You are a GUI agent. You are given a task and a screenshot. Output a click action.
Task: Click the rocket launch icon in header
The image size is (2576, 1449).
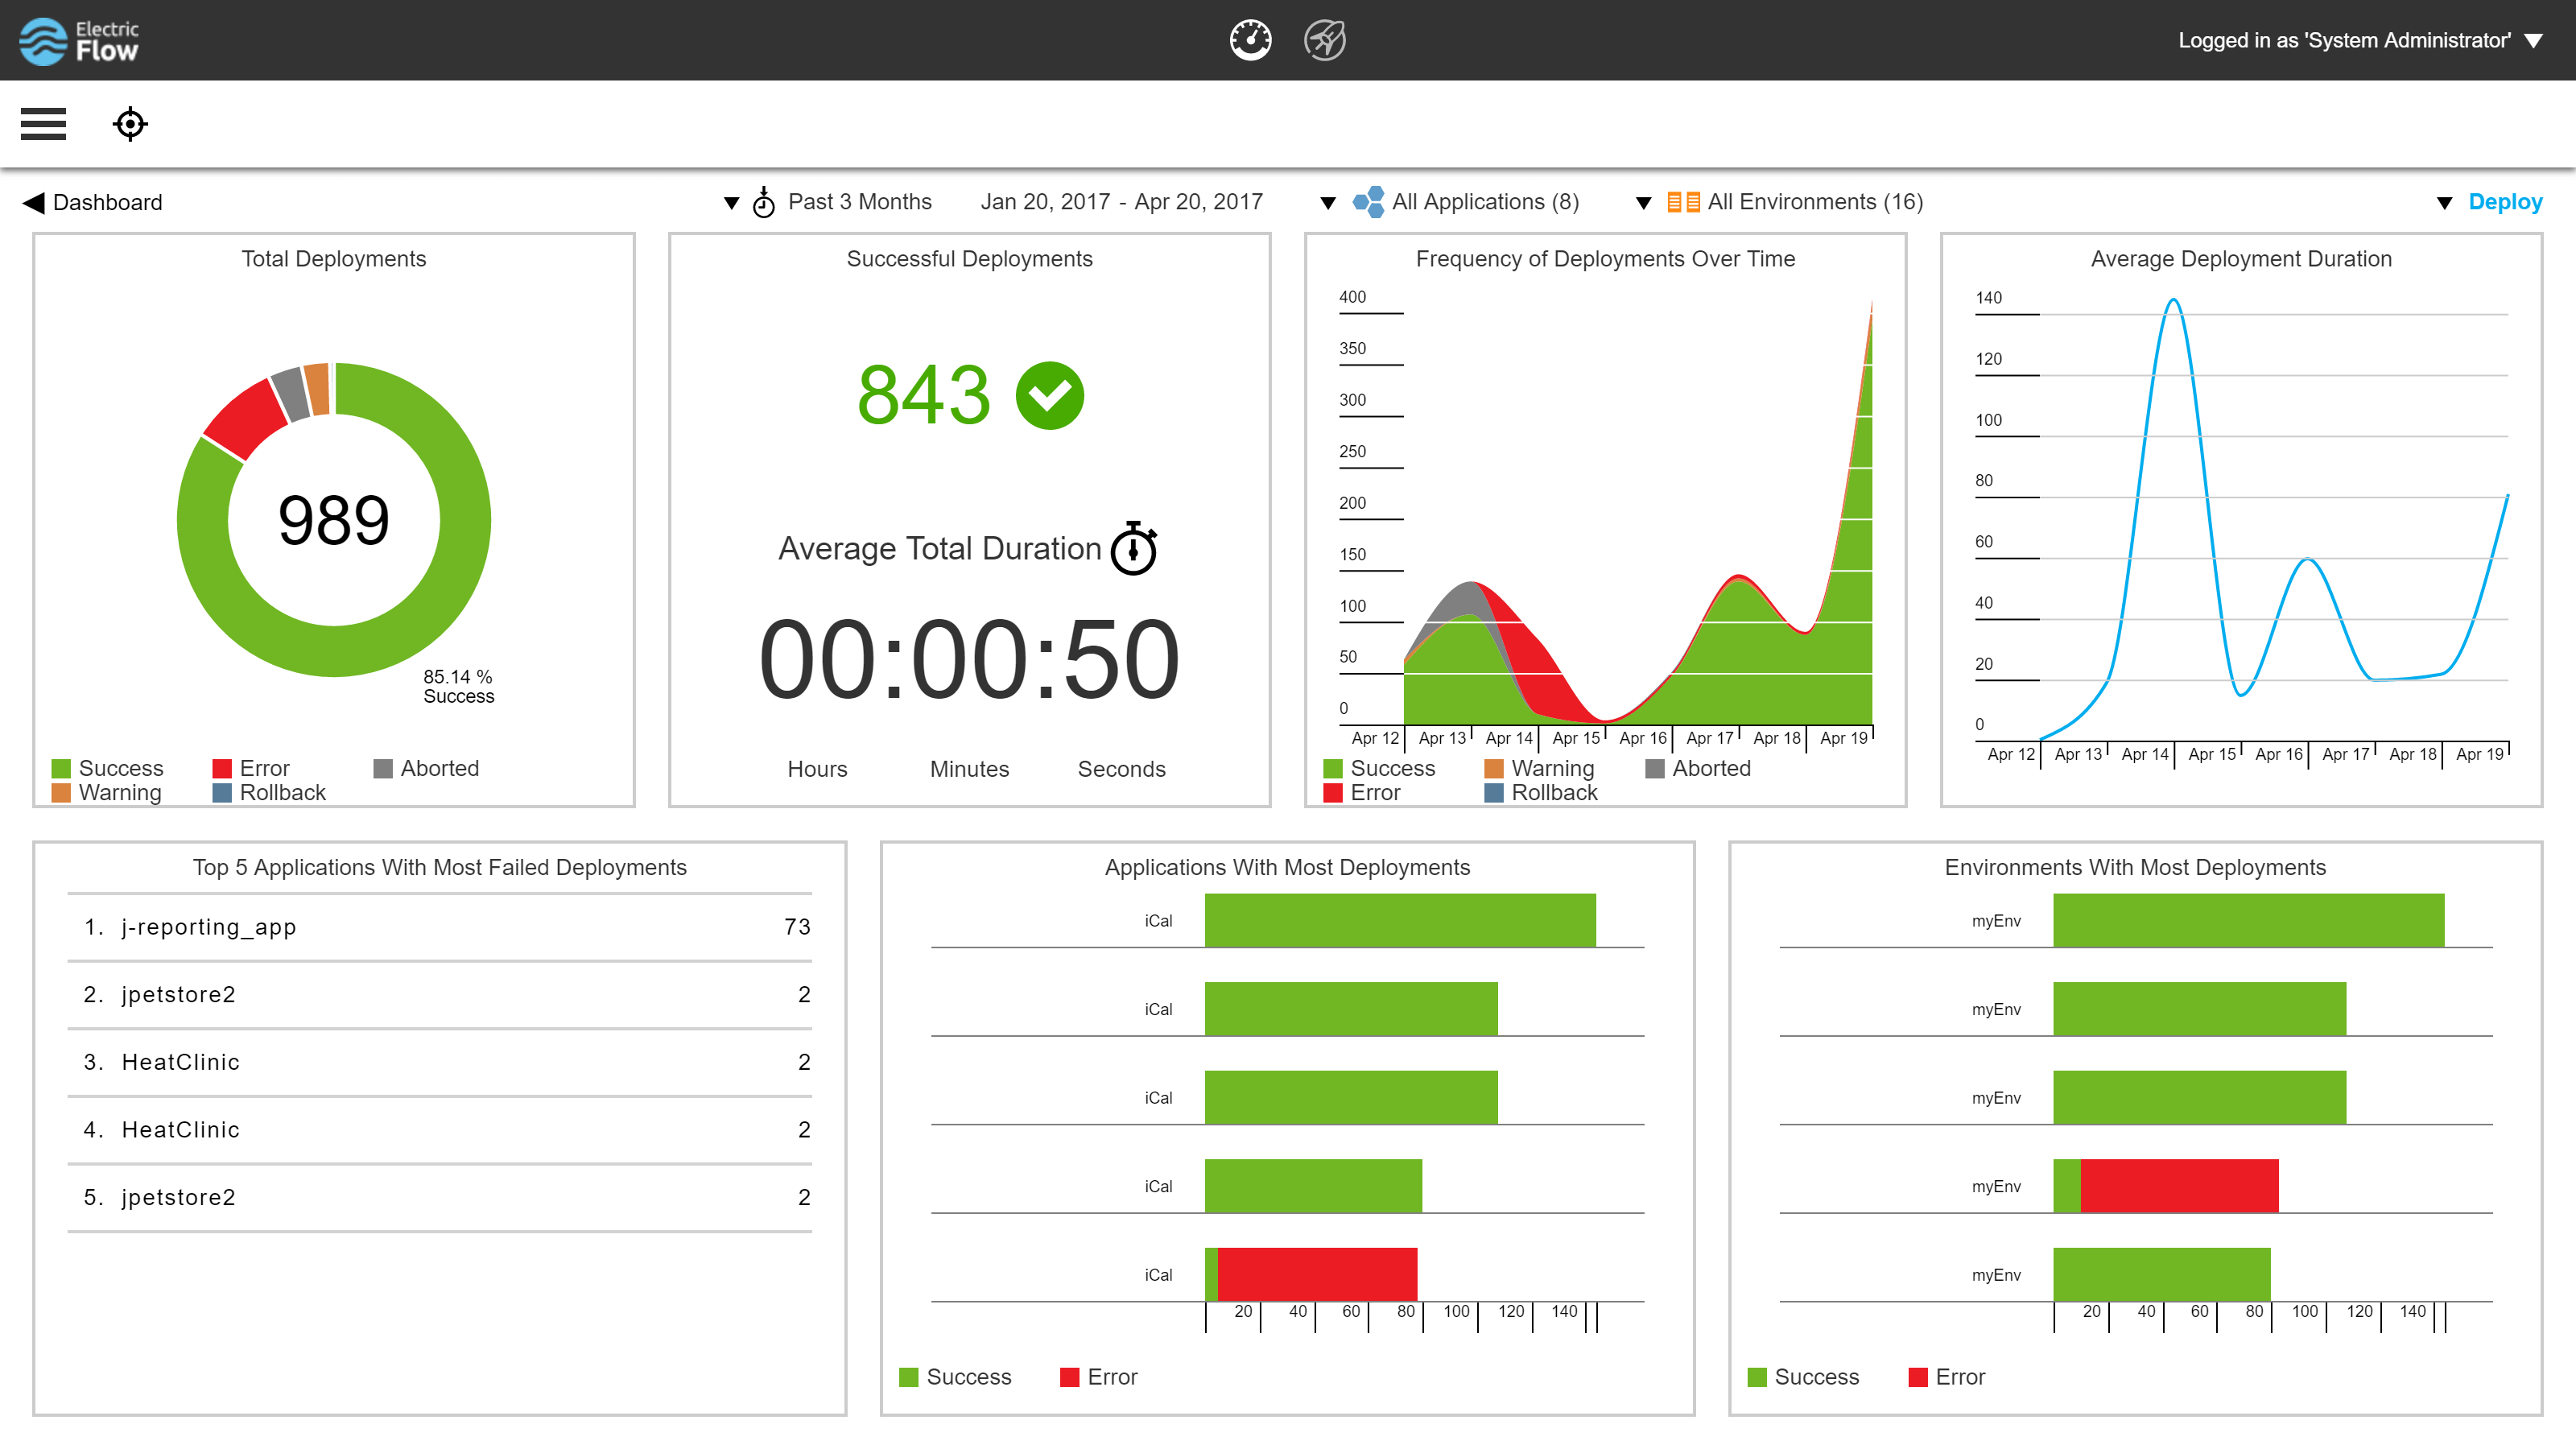[1324, 40]
